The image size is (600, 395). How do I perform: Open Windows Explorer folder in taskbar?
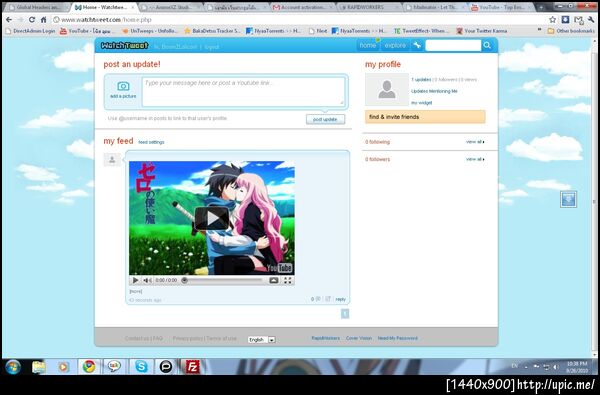pos(39,367)
